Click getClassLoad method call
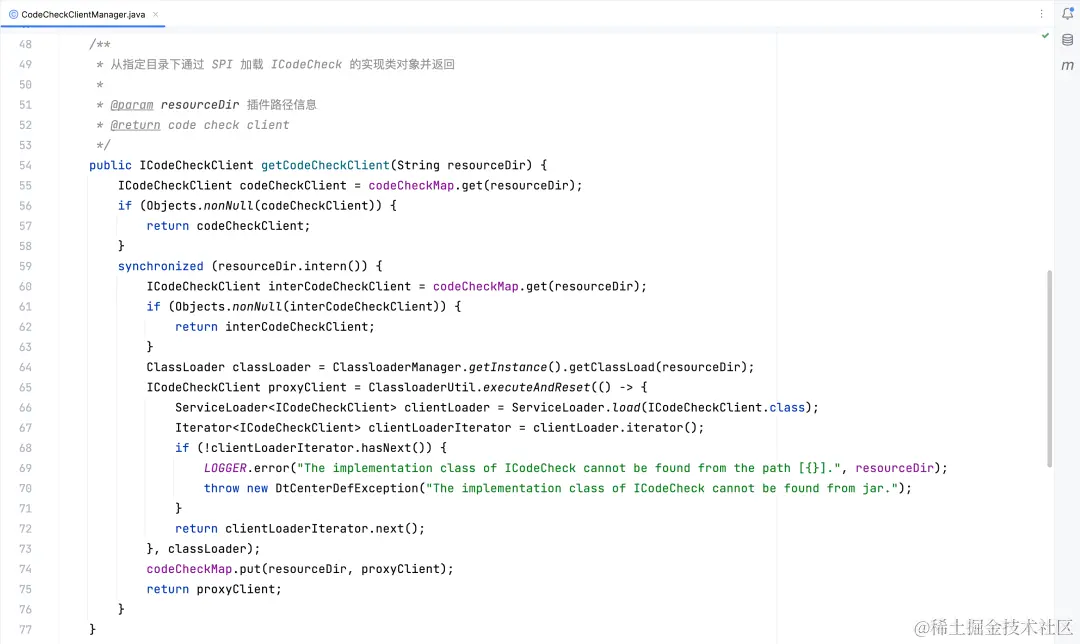The height and width of the screenshot is (644, 1080). point(612,367)
